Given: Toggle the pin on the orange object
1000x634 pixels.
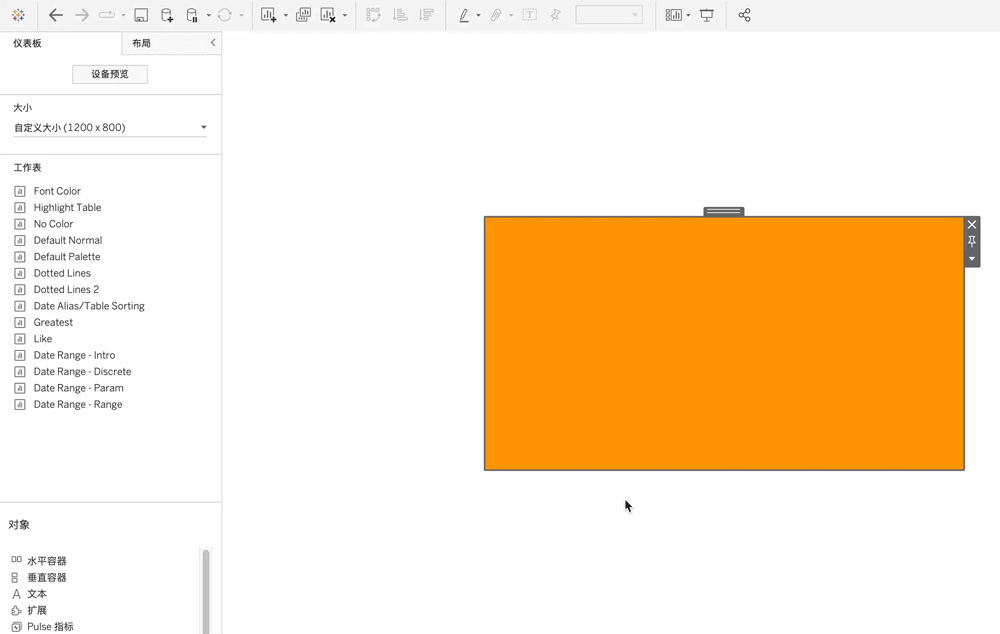Looking at the screenshot, I should click(x=972, y=242).
